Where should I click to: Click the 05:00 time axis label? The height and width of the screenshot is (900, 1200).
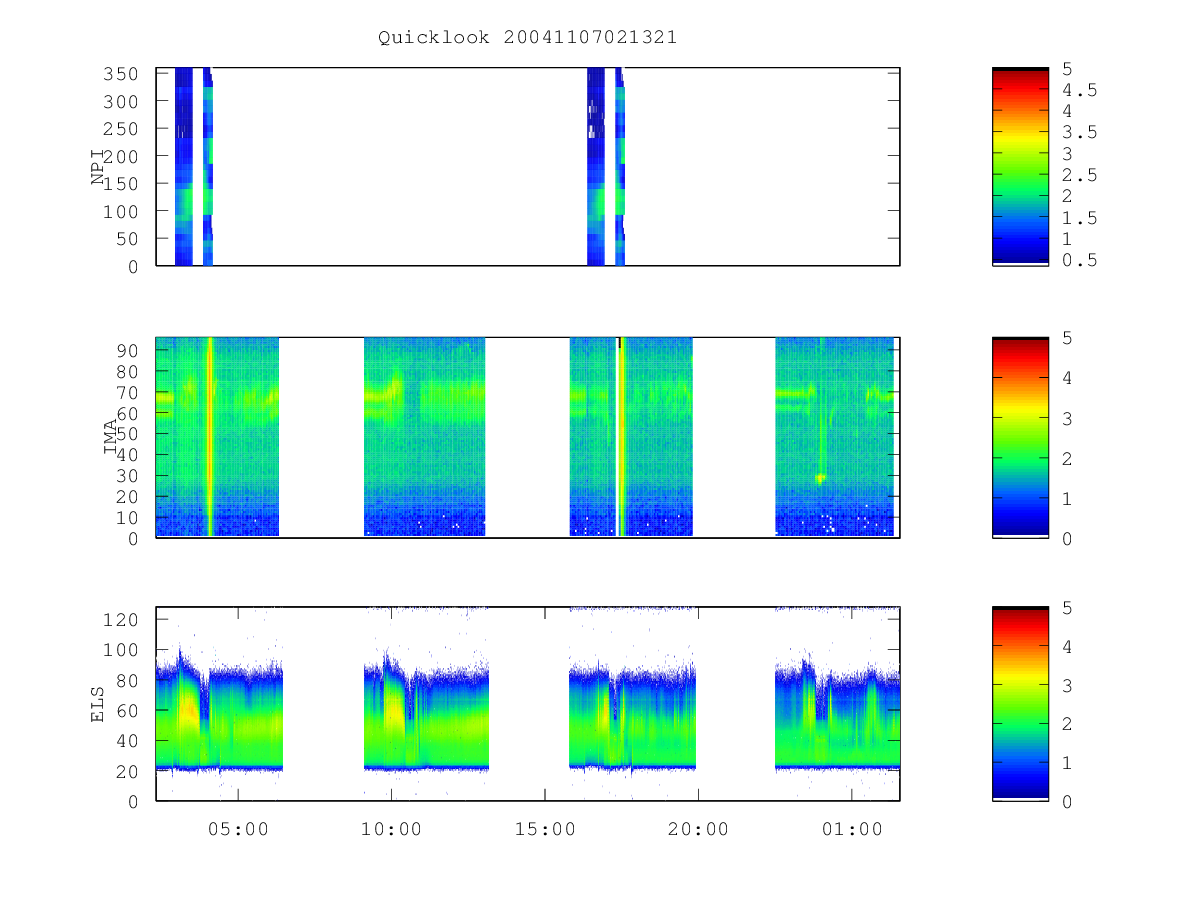(237, 829)
